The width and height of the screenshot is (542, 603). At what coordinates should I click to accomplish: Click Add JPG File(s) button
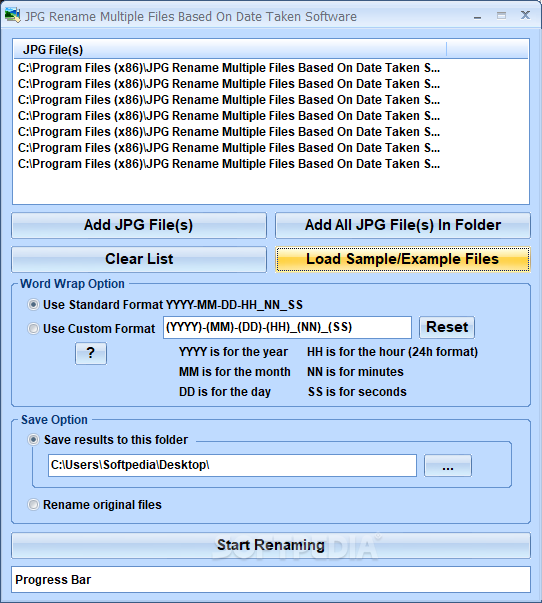(x=139, y=225)
